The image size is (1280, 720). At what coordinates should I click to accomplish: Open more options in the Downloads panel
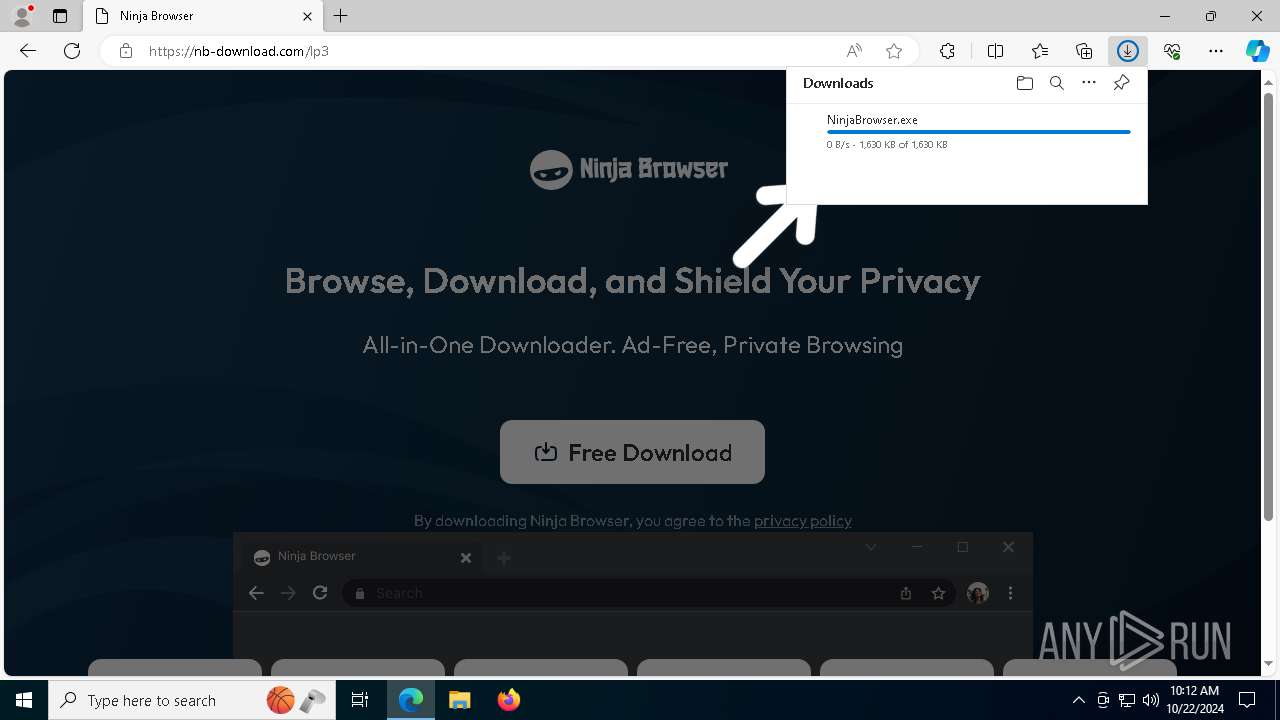1089,83
